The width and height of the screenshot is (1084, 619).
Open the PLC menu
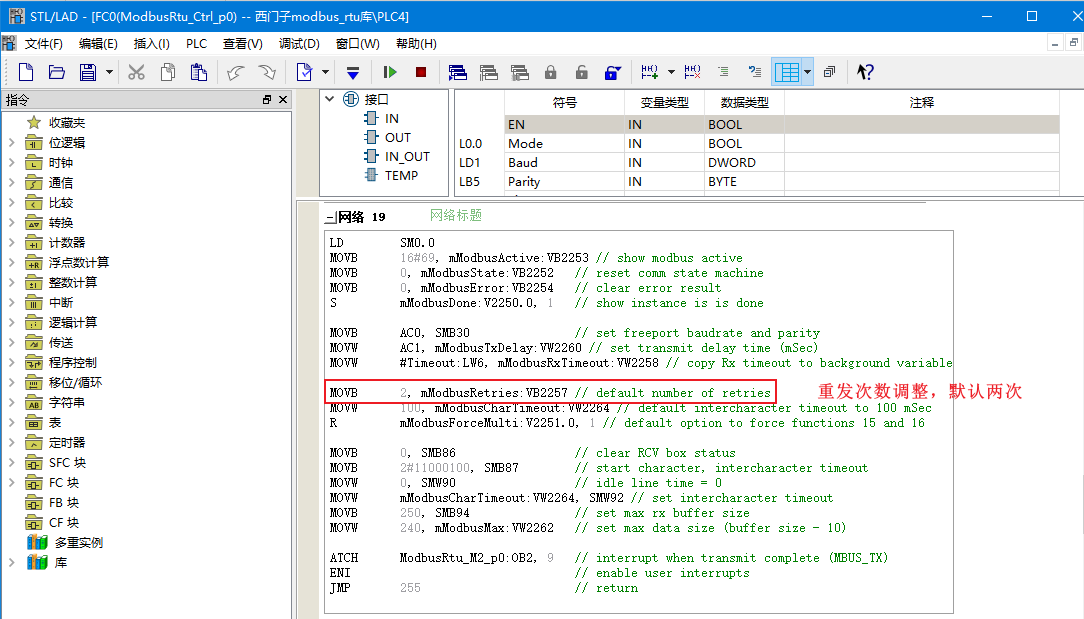pos(196,44)
